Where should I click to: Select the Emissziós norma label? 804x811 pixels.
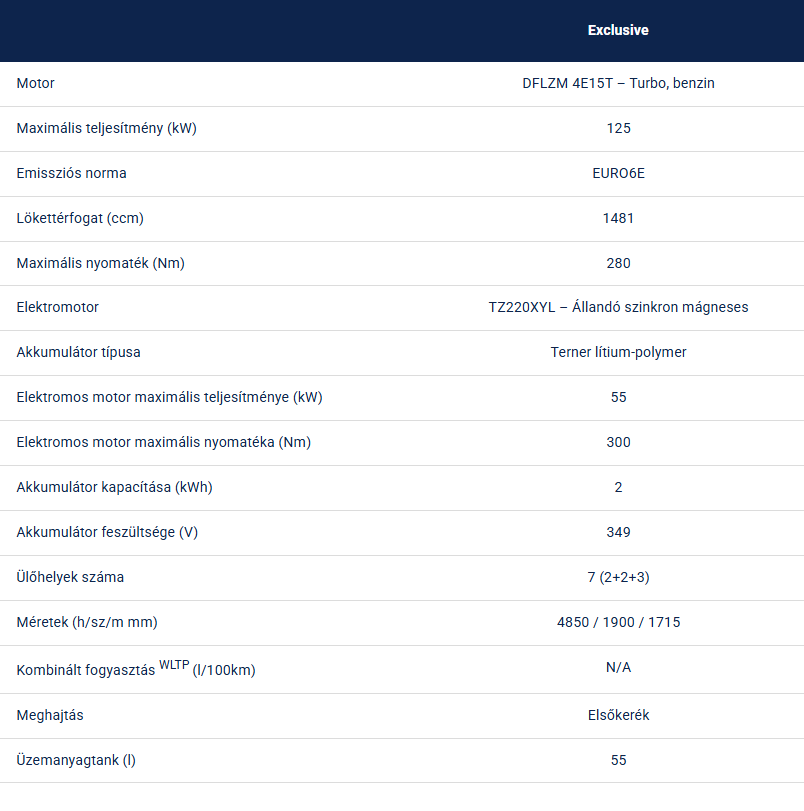coord(71,173)
